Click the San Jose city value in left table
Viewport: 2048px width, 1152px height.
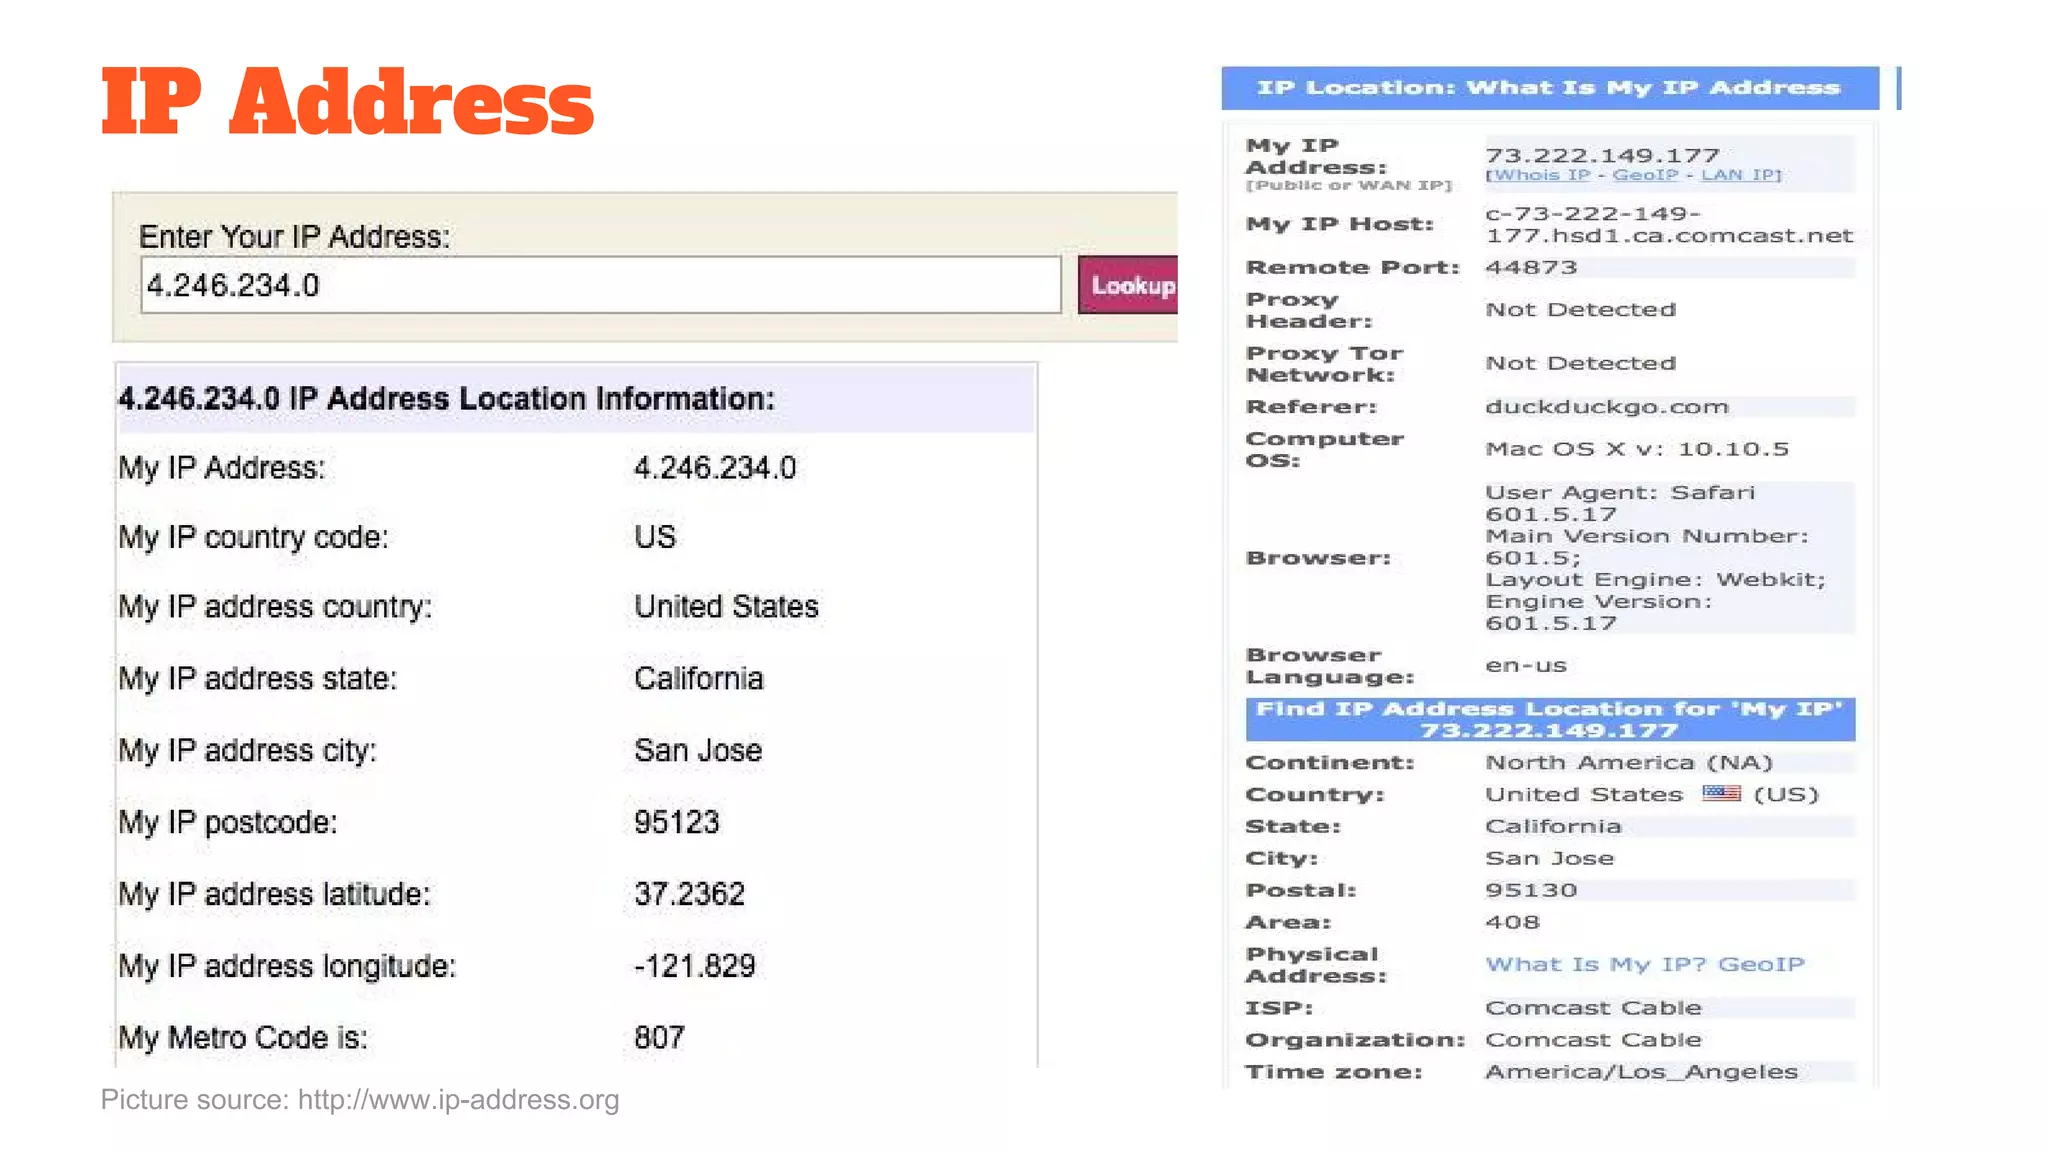click(698, 750)
